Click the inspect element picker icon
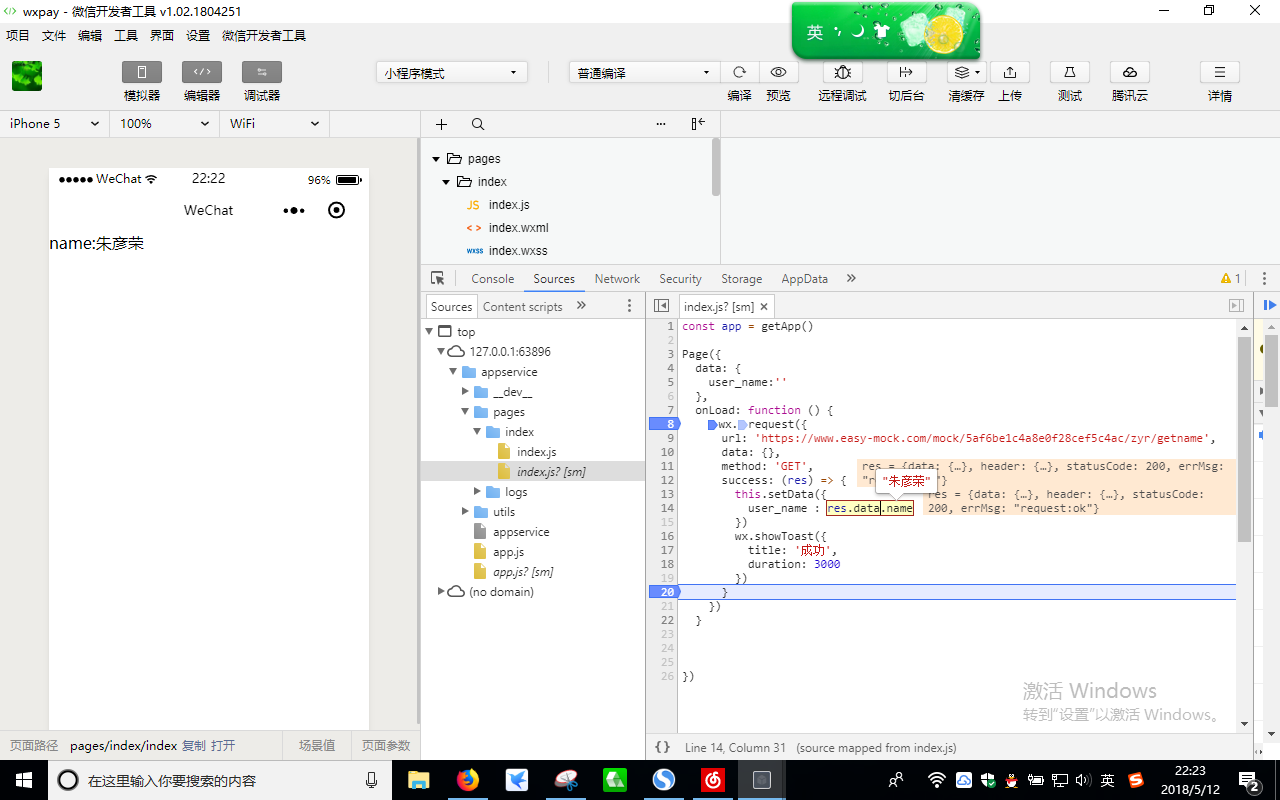This screenshot has height=800, width=1280. point(438,279)
